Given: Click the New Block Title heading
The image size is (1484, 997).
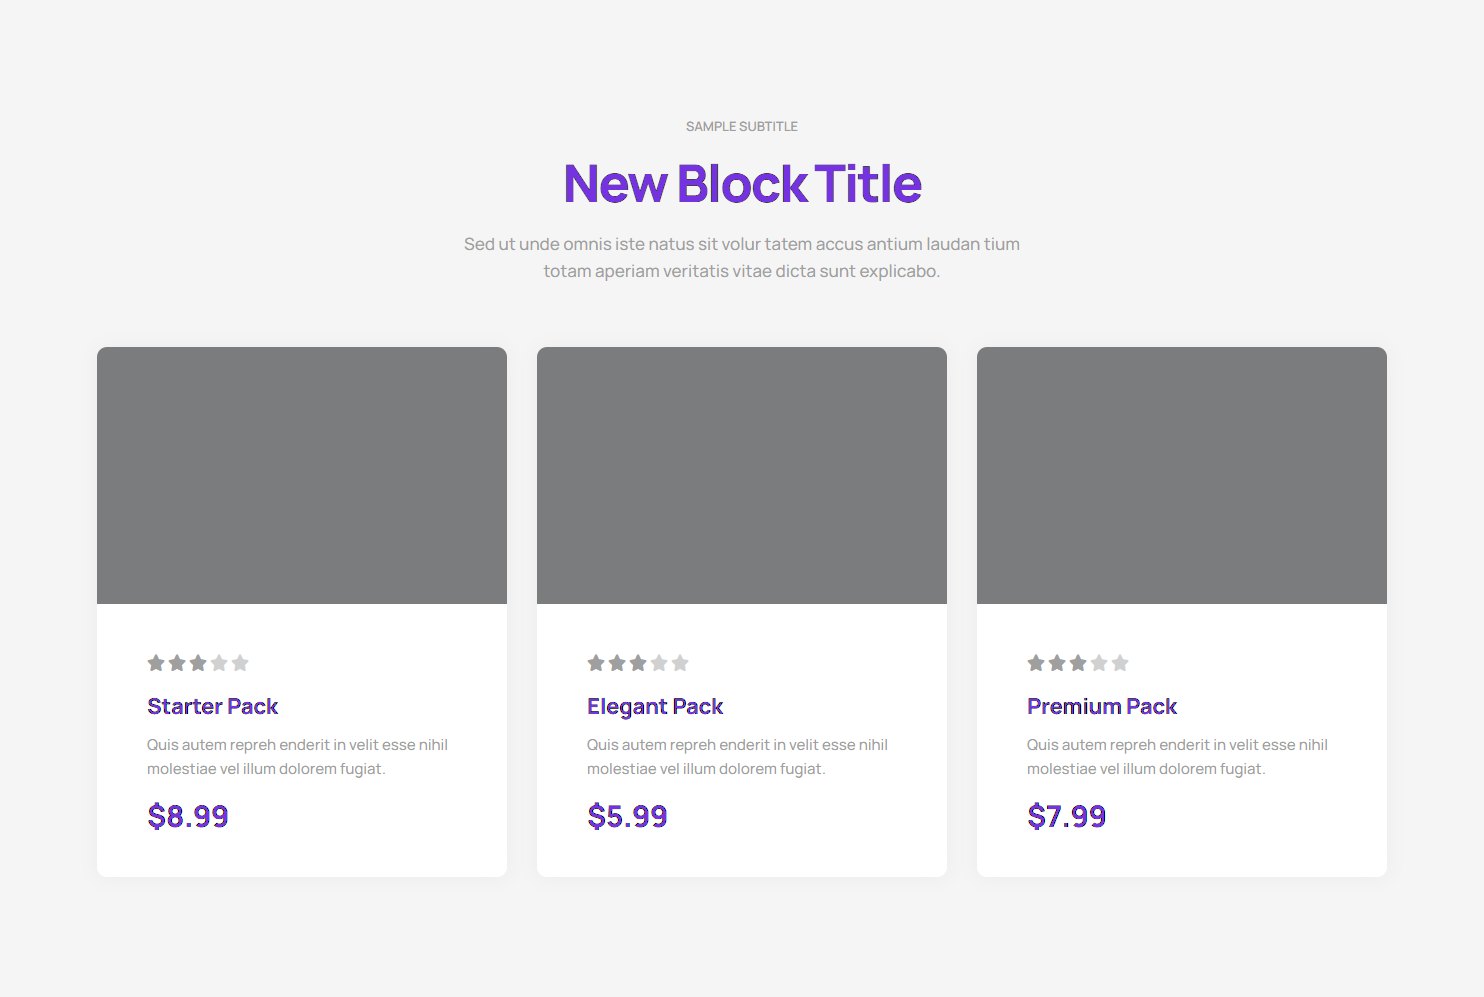Looking at the screenshot, I should pyautogui.click(x=742, y=184).
